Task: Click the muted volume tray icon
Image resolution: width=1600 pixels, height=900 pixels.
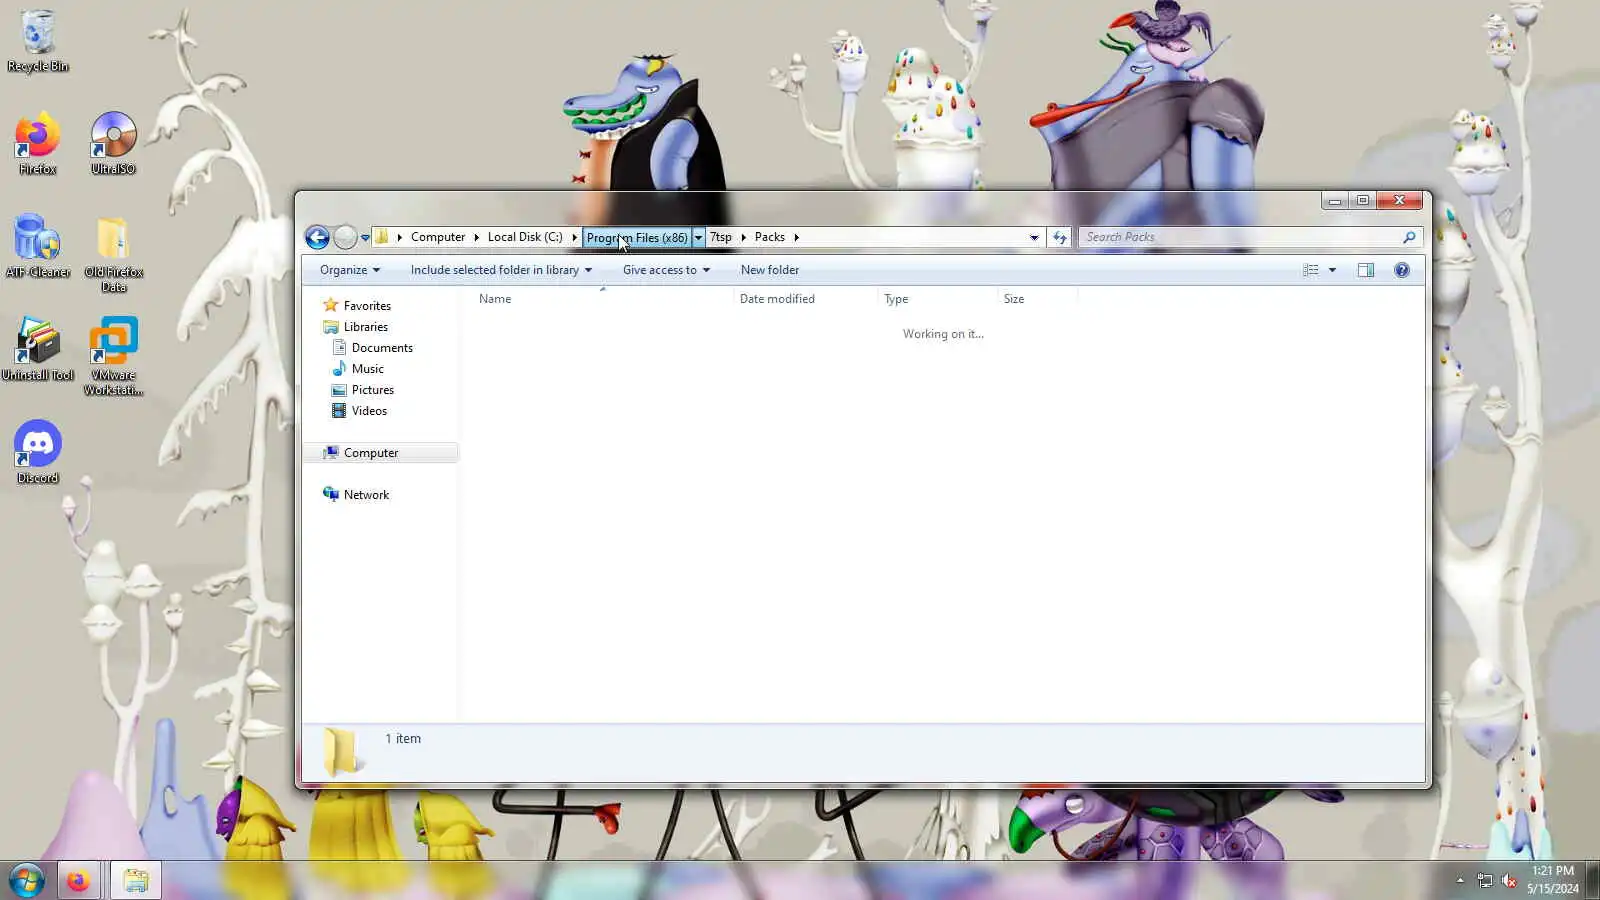Action: tap(1509, 881)
